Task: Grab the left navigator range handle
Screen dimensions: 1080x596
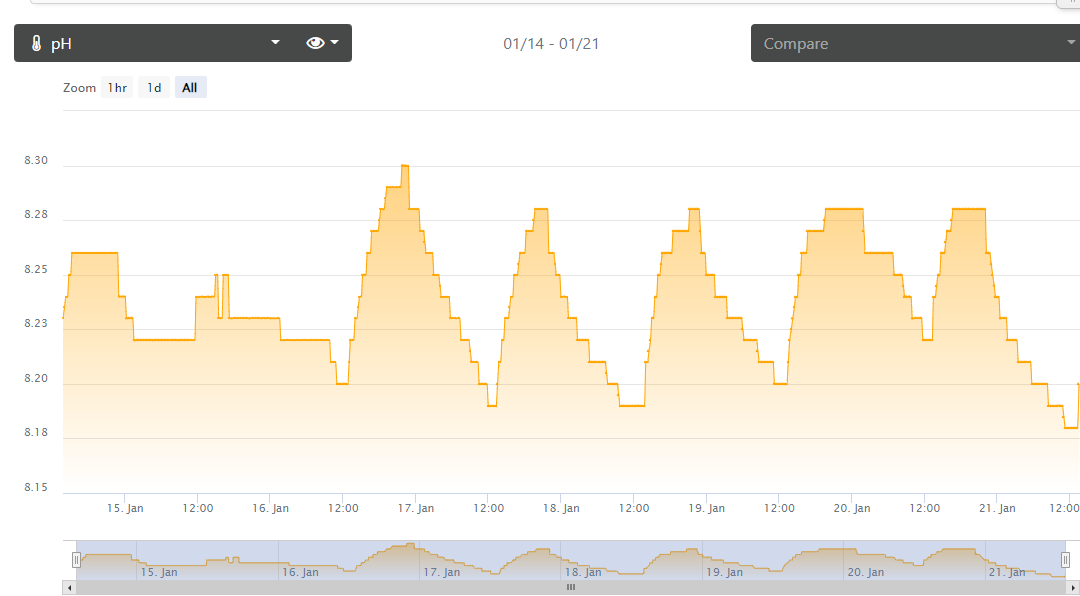Action: coord(76,559)
